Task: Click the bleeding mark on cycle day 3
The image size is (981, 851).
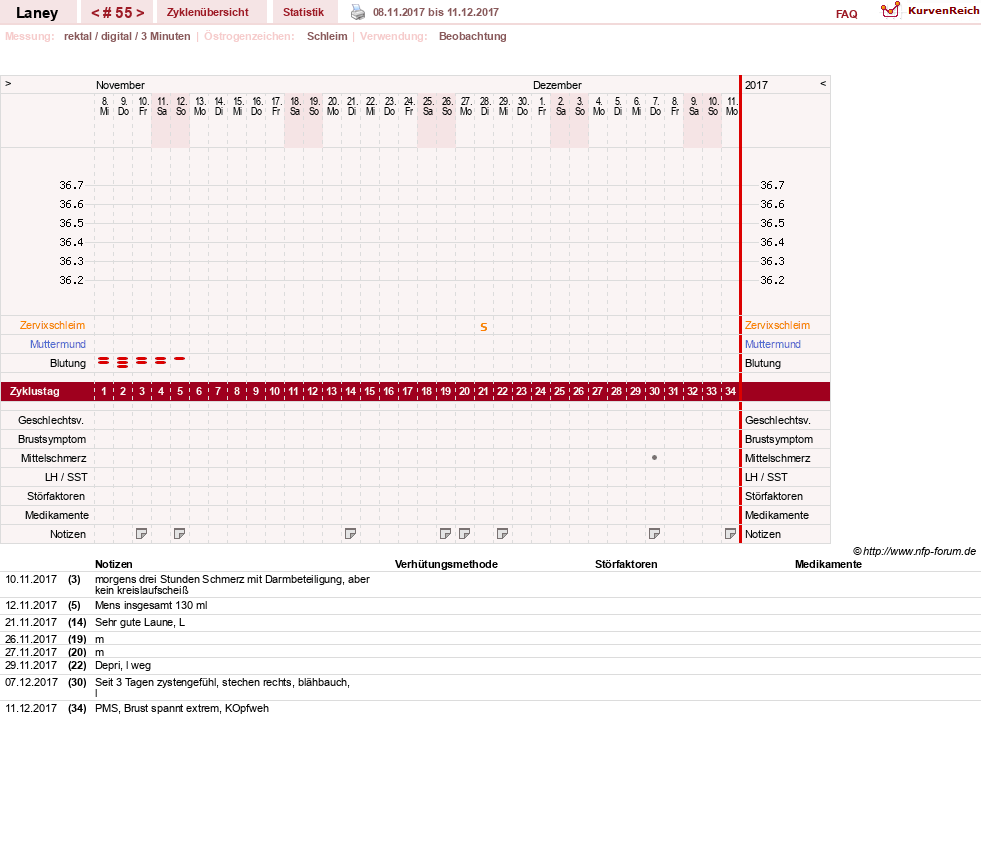Action: (x=141, y=361)
